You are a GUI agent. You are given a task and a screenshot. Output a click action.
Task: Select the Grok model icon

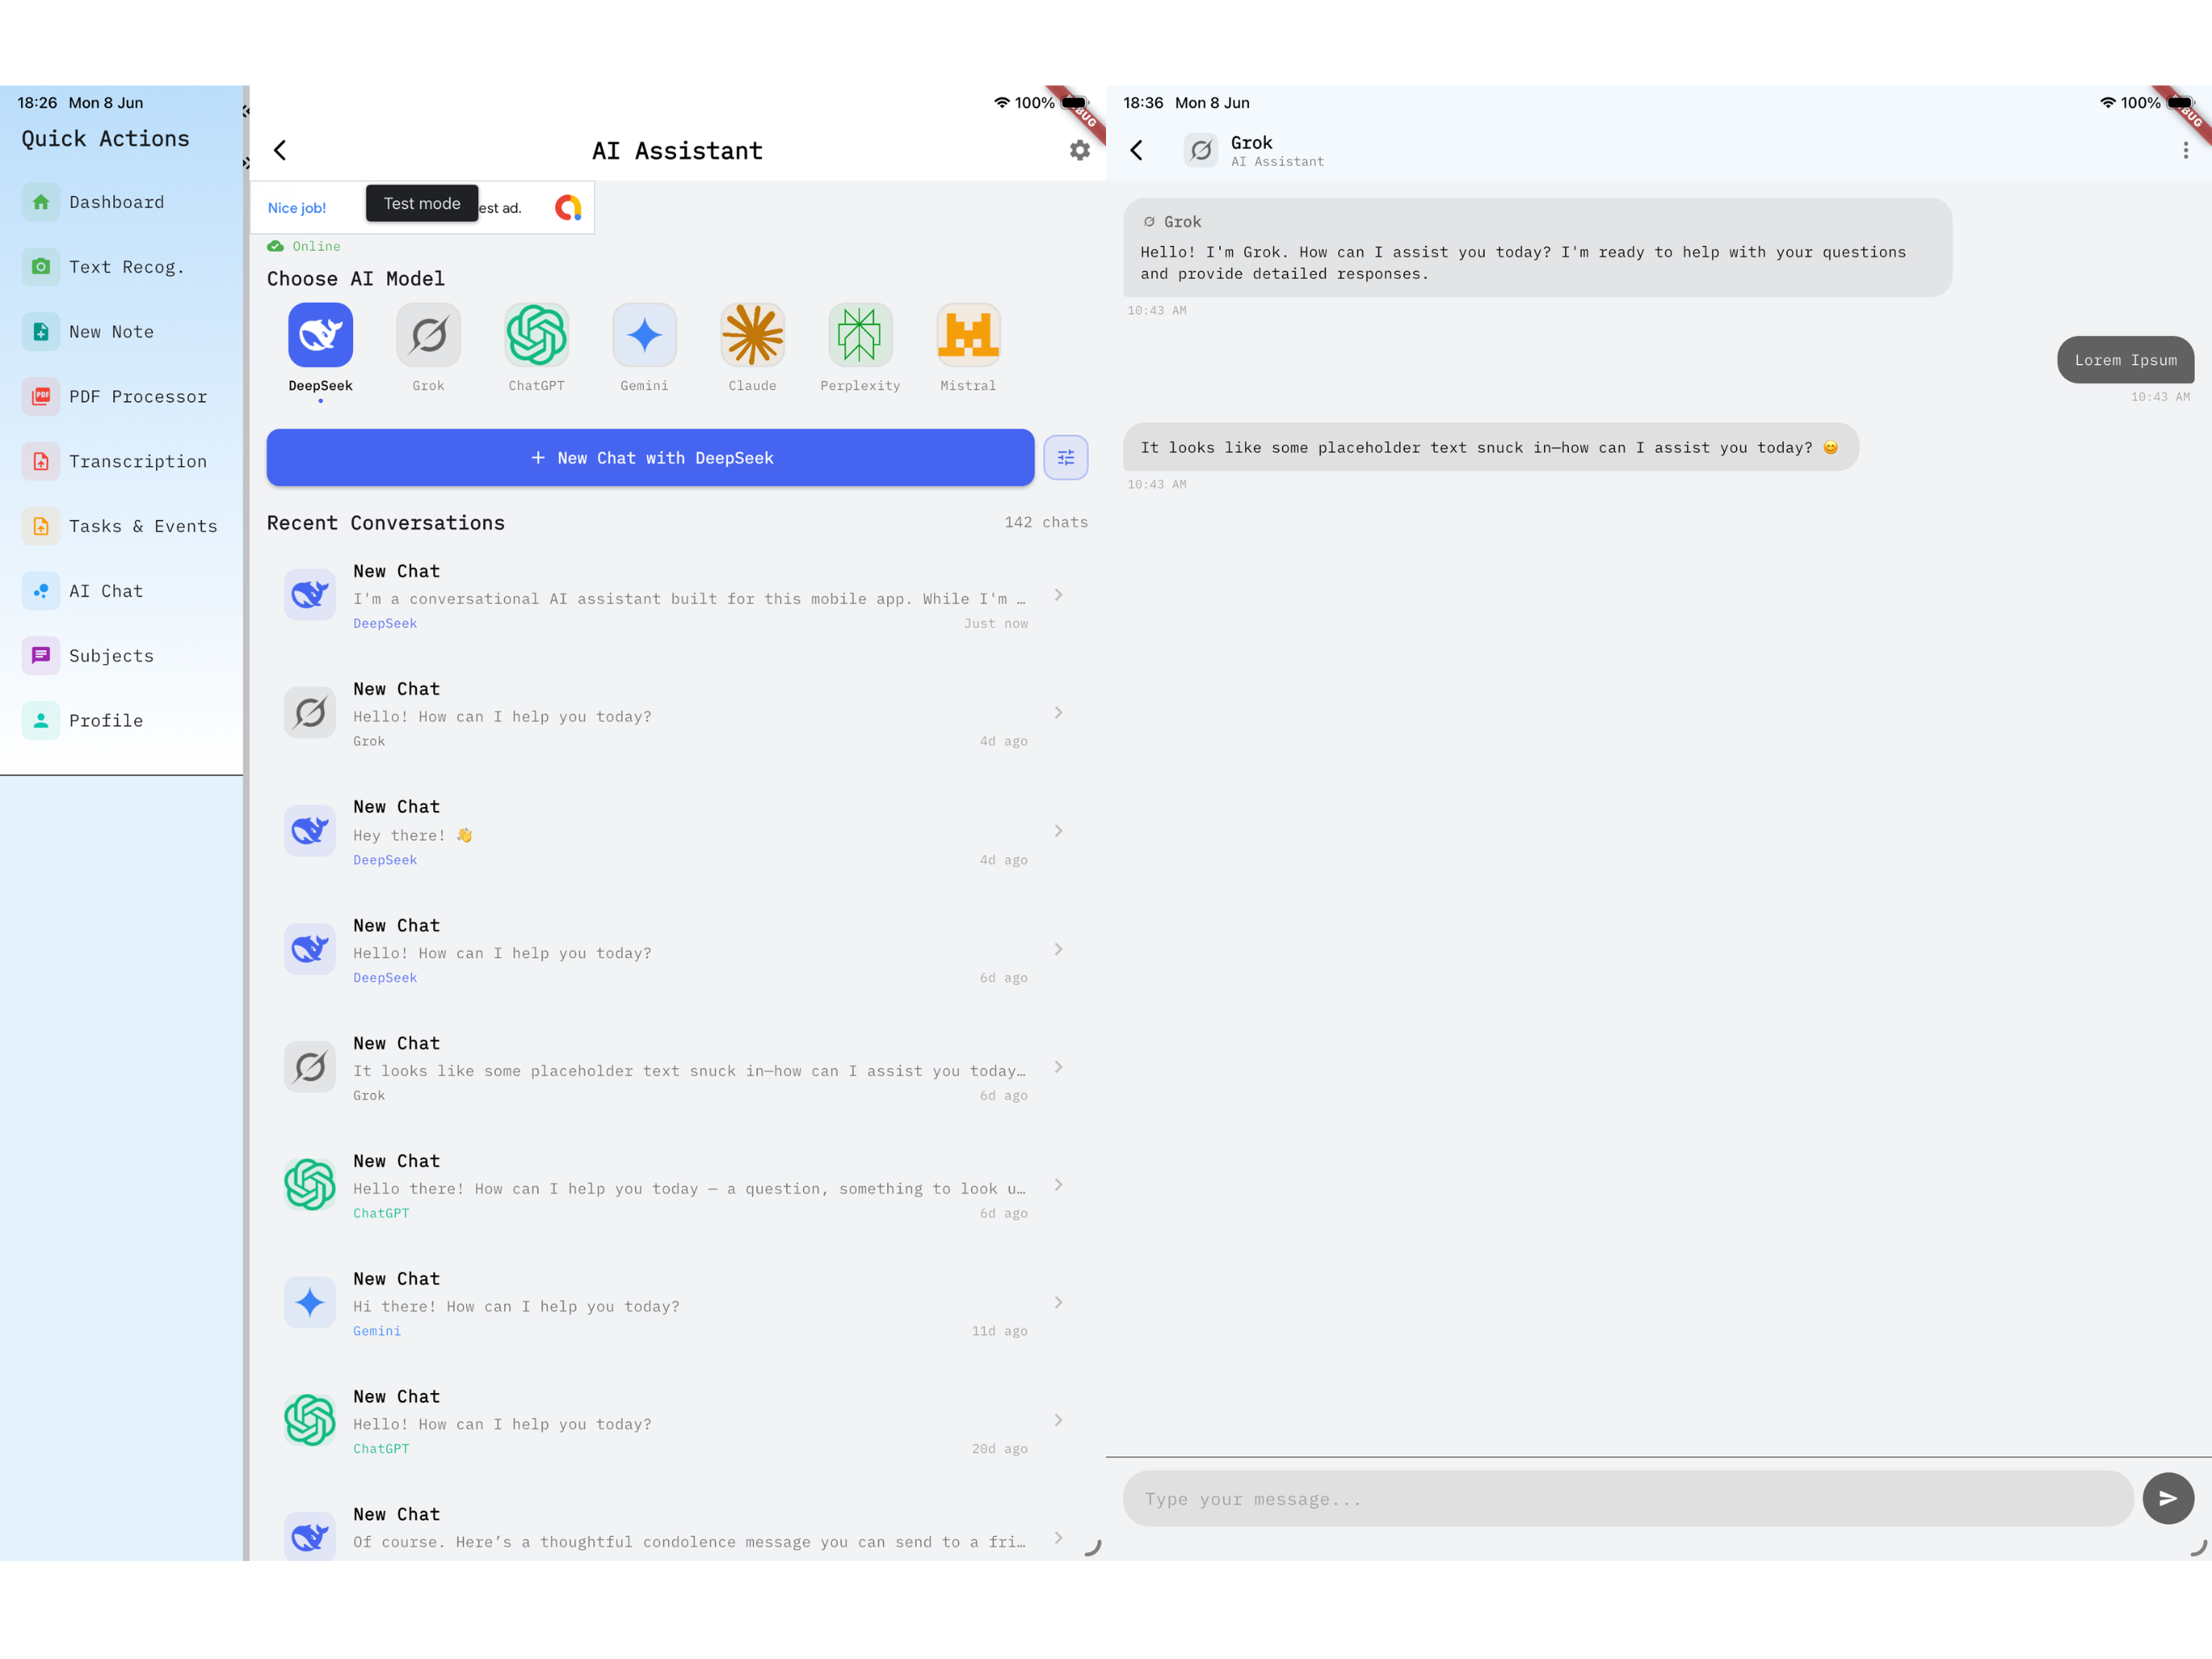pyautogui.click(x=428, y=335)
